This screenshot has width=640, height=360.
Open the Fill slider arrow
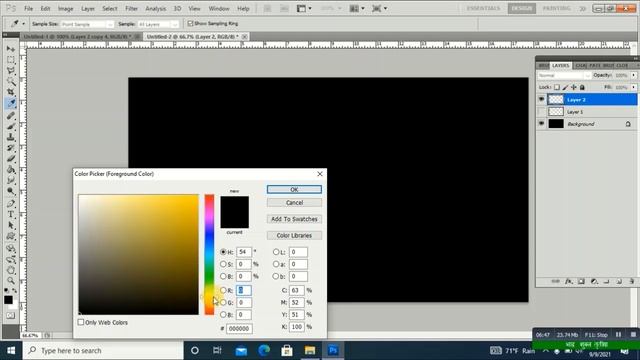point(633,87)
